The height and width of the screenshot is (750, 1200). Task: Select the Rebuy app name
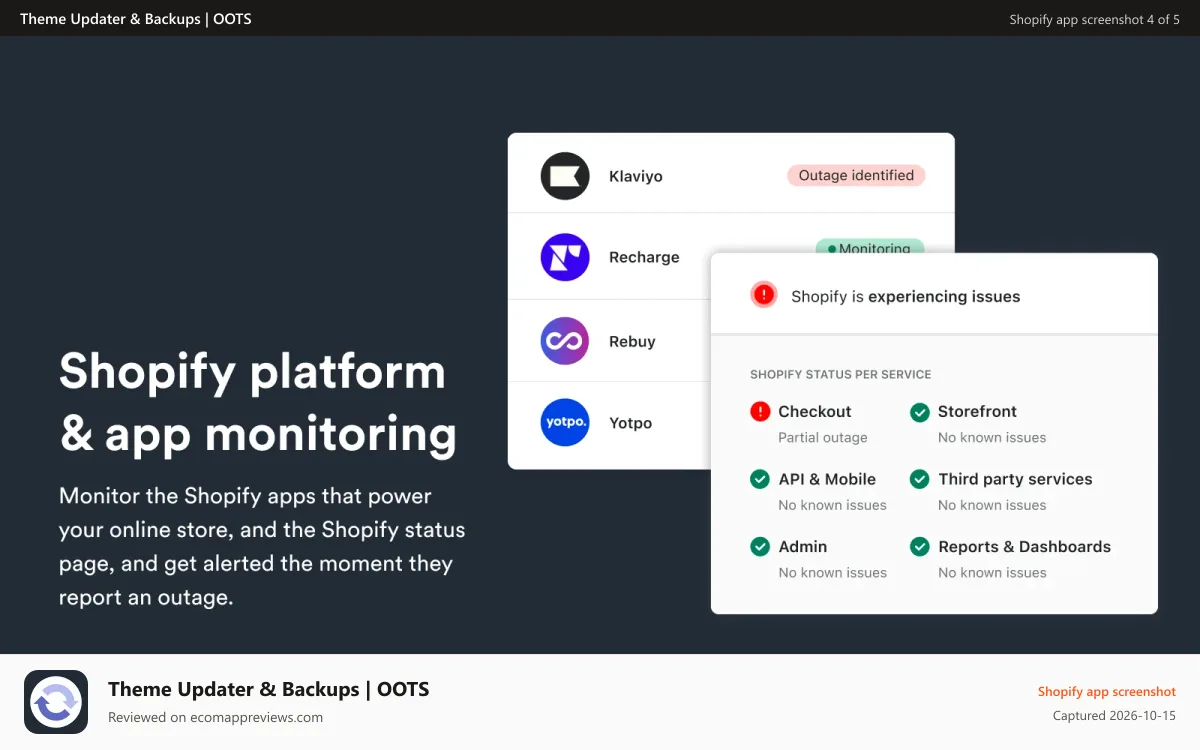coord(632,341)
